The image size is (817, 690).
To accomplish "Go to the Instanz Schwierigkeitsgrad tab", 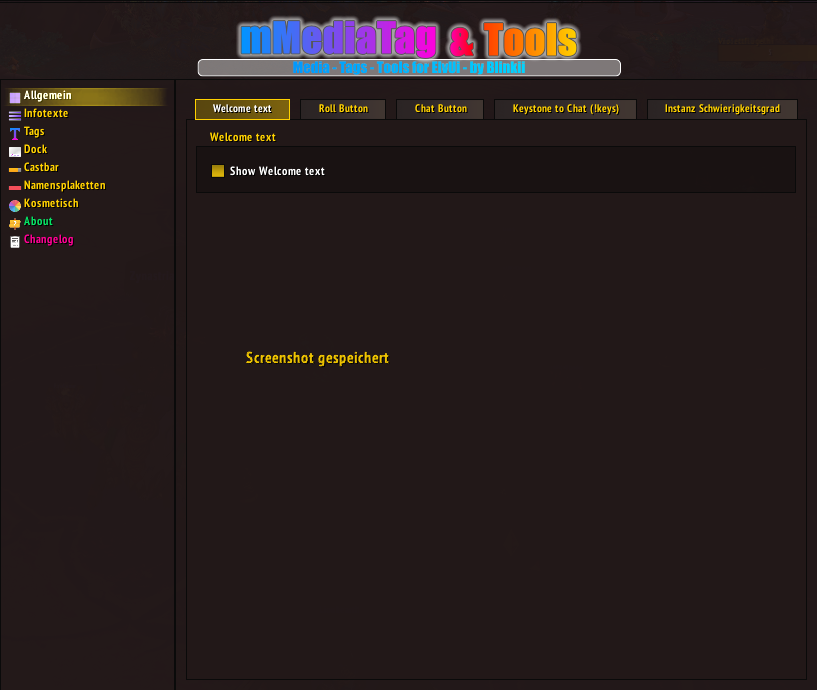I will click(x=722, y=109).
